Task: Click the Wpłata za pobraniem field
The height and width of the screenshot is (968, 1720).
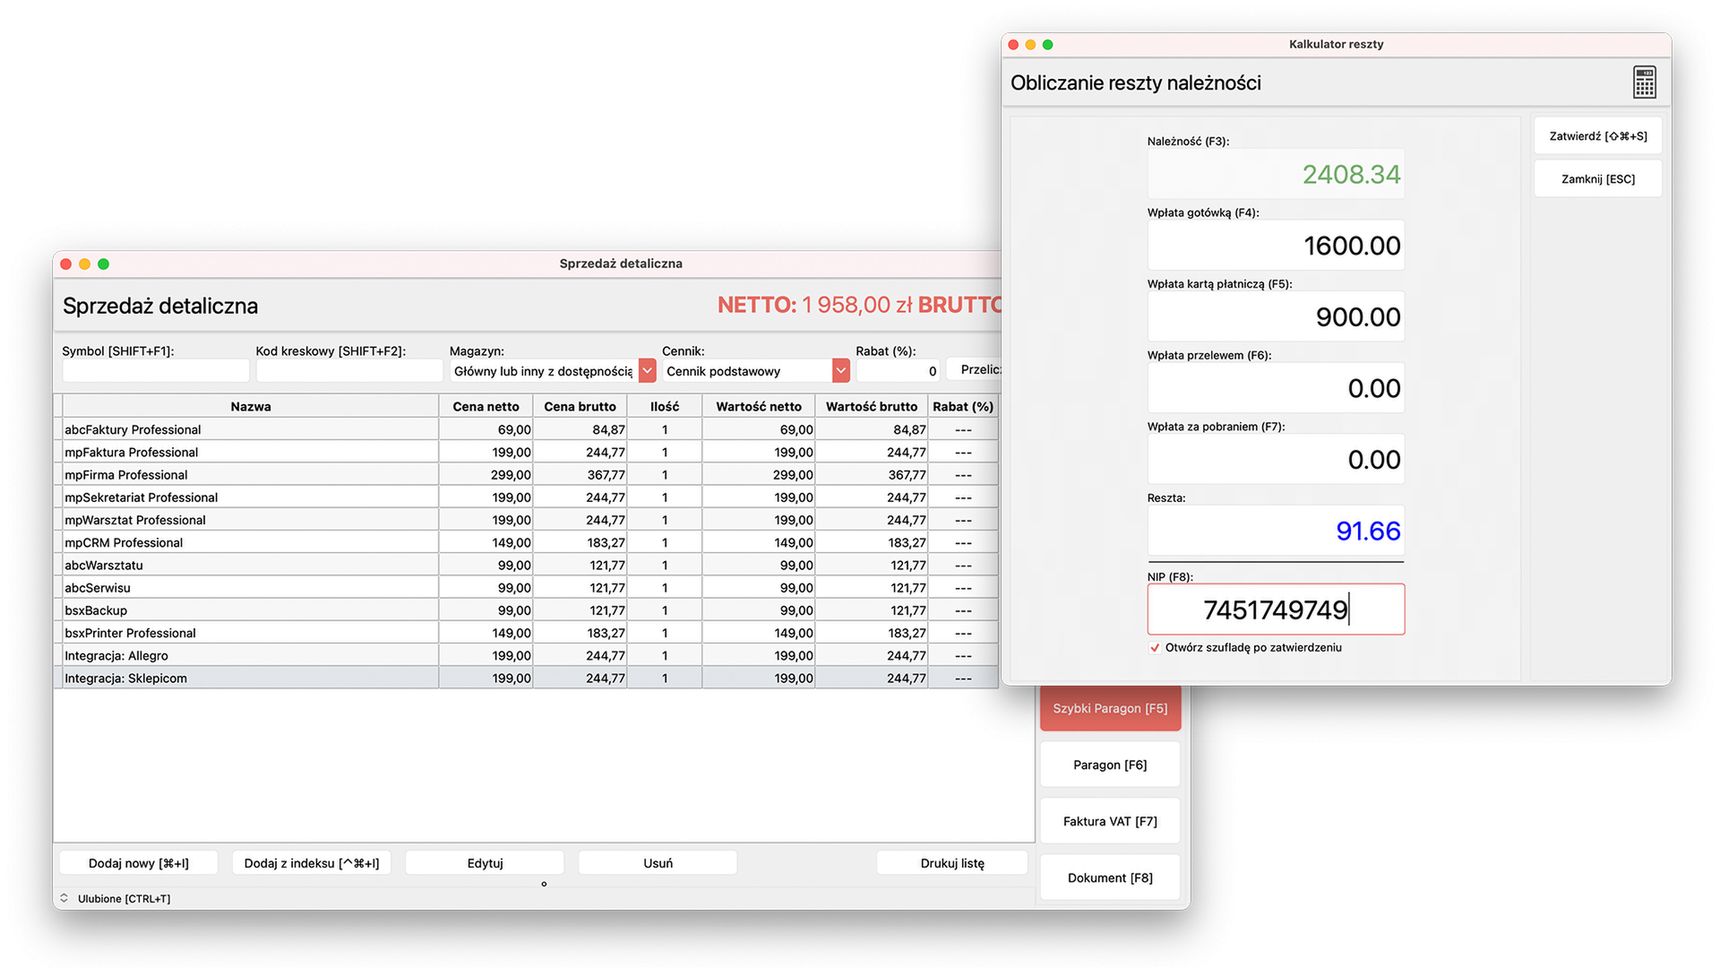Action: pos(1276,459)
